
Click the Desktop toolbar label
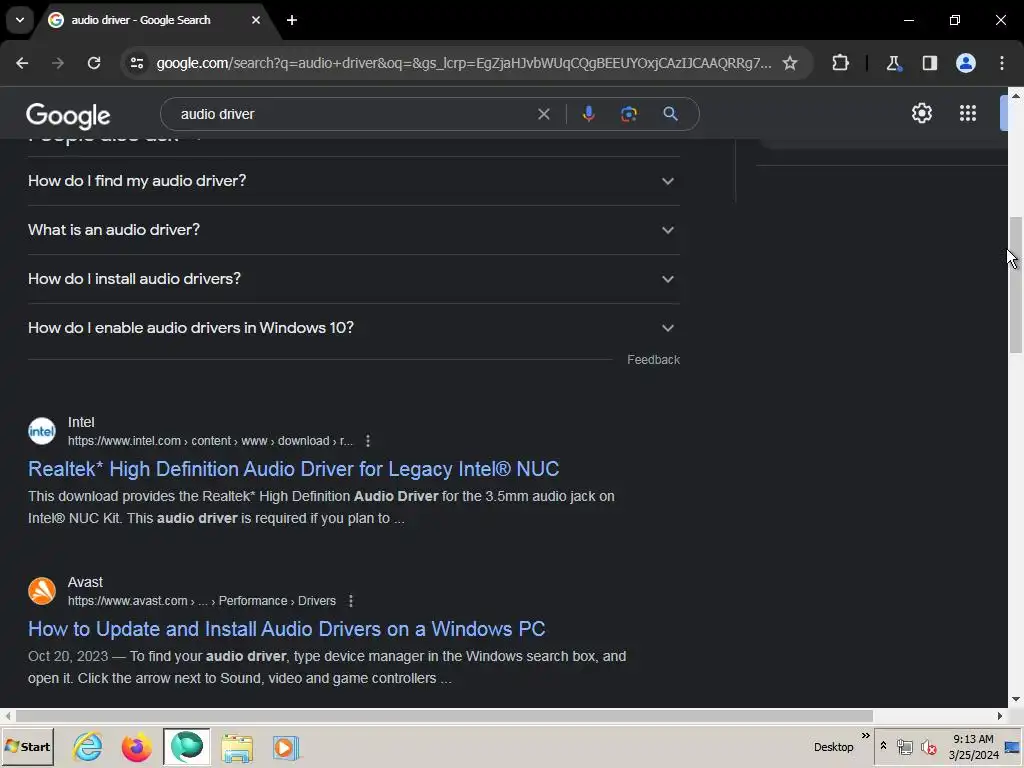833,747
